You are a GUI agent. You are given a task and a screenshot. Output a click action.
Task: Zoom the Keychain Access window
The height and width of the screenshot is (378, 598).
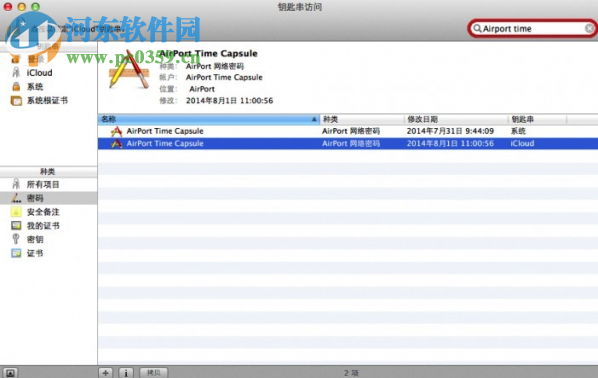point(35,6)
